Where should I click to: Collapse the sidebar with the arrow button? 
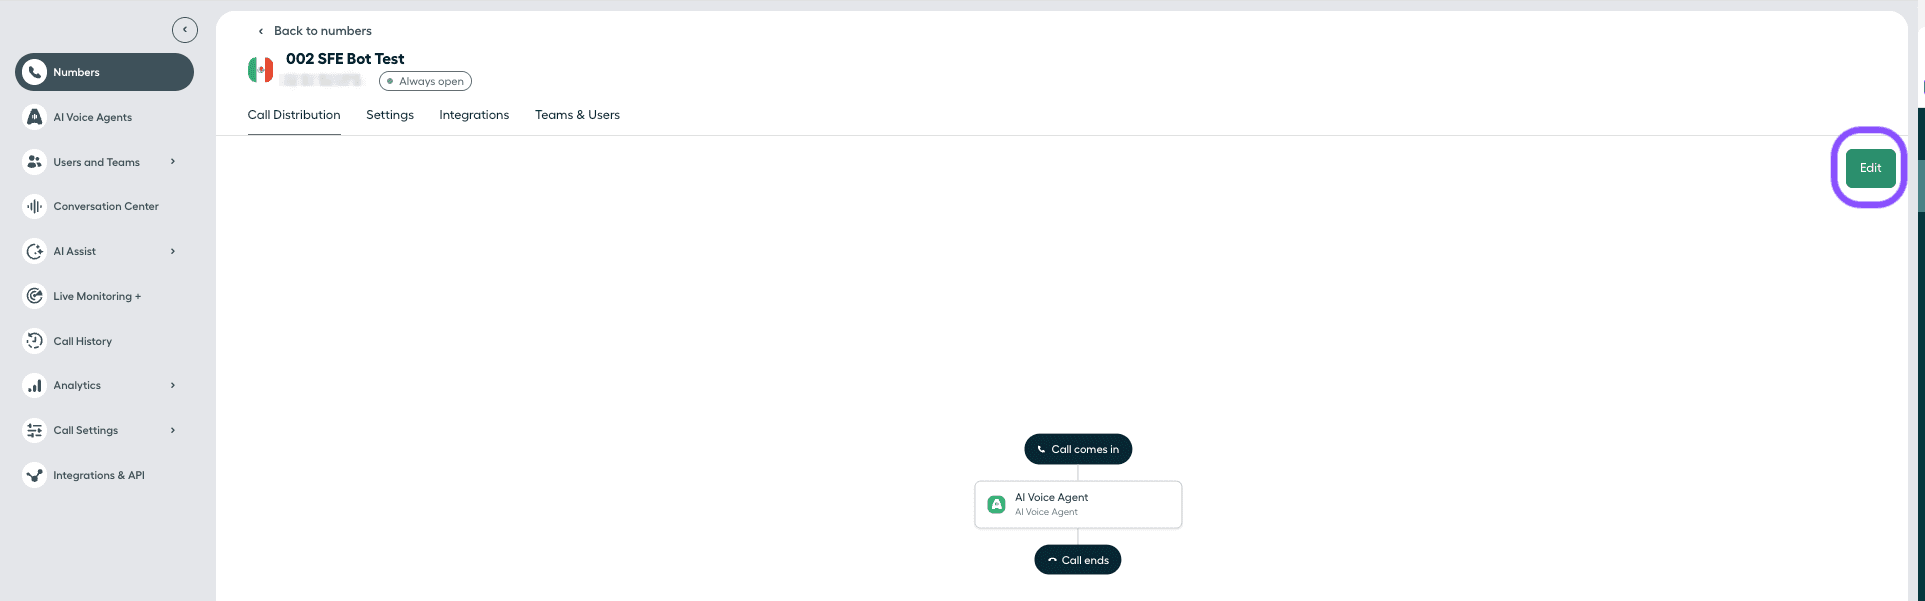click(x=185, y=29)
